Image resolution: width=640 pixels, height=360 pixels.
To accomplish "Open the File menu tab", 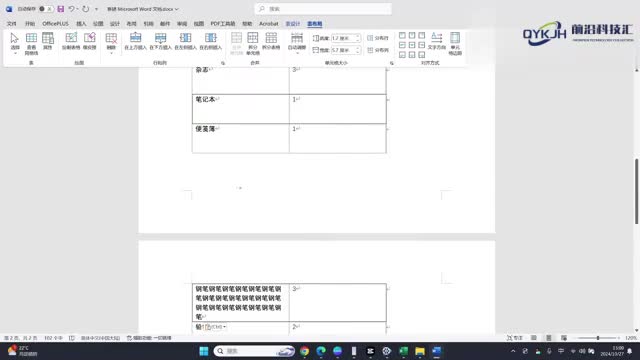I will [11, 24].
